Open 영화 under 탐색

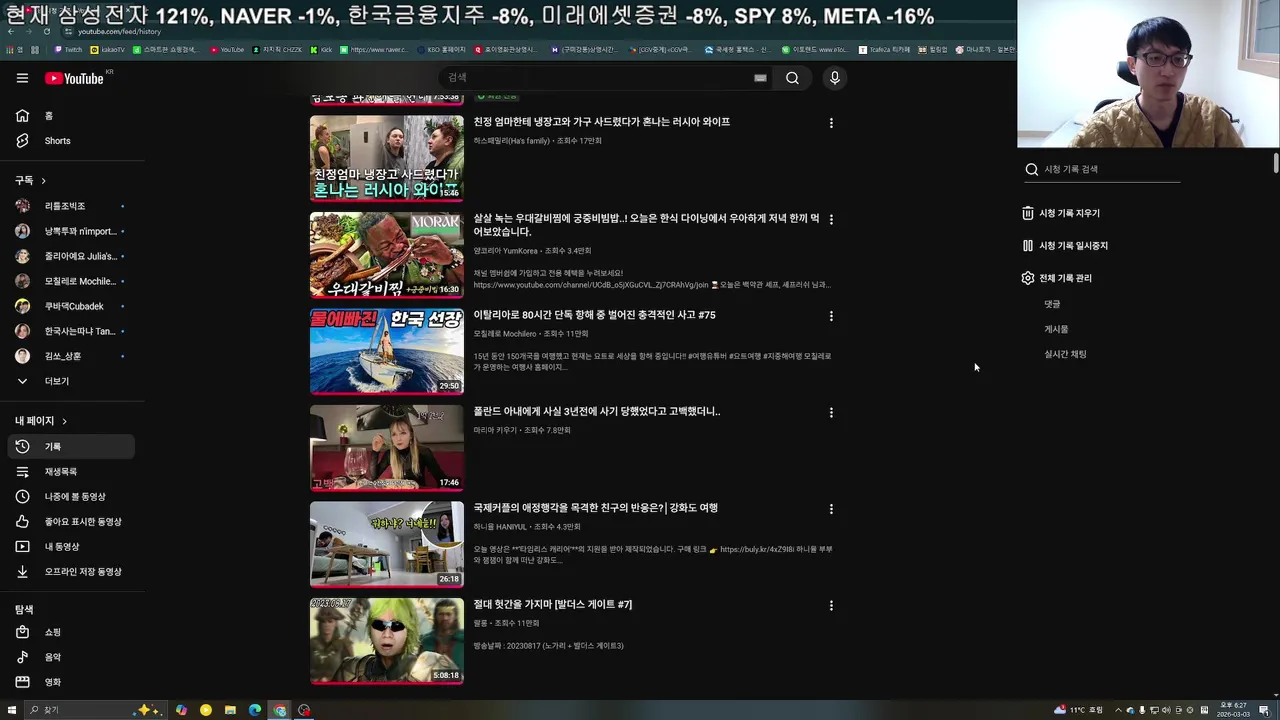(70, 682)
